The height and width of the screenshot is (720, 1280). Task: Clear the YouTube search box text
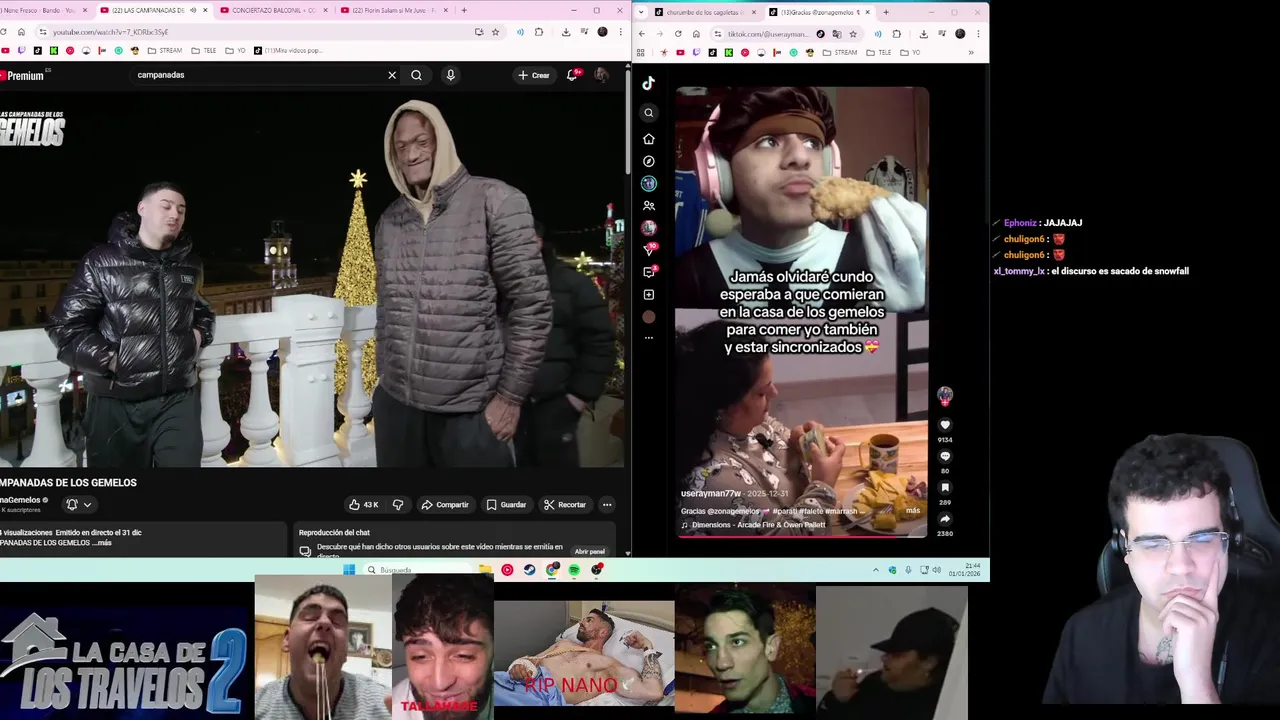click(392, 75)
